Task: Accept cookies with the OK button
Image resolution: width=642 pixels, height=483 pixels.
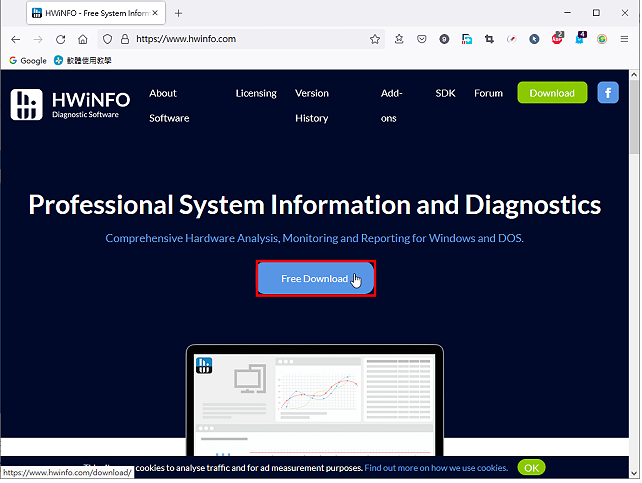Action: [531, 468]
